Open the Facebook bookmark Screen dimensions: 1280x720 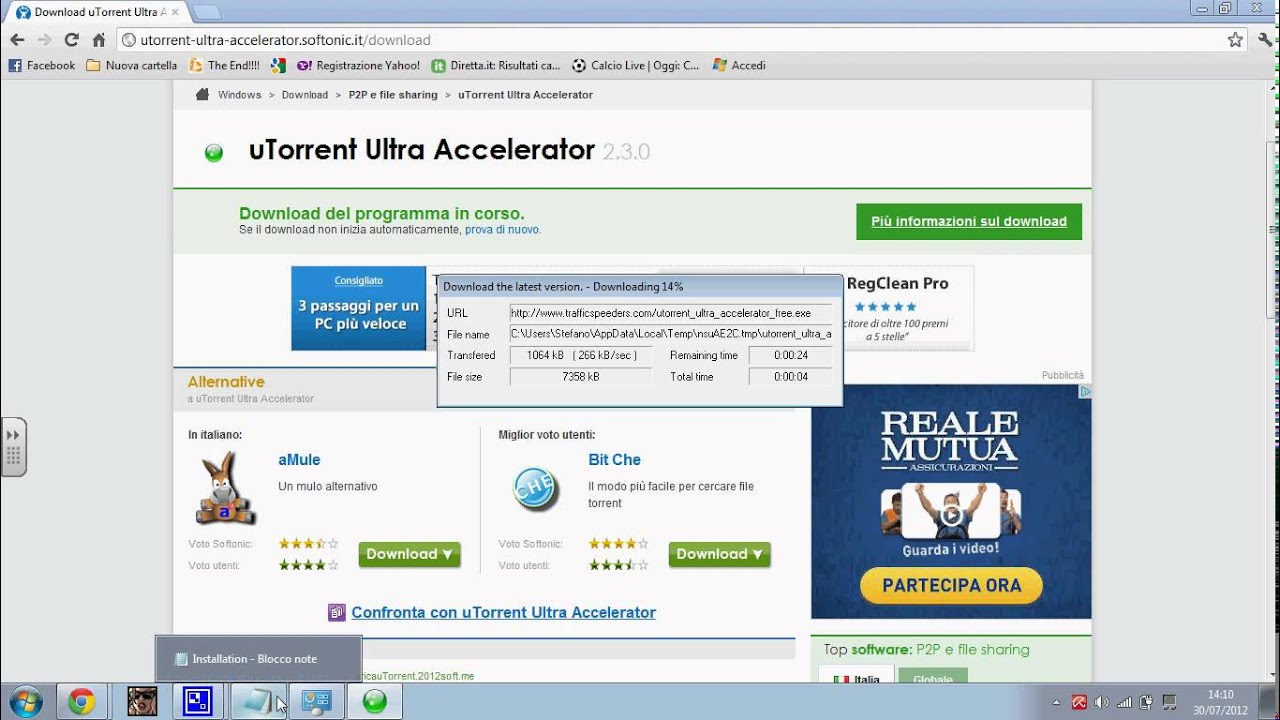click(42, 65)
